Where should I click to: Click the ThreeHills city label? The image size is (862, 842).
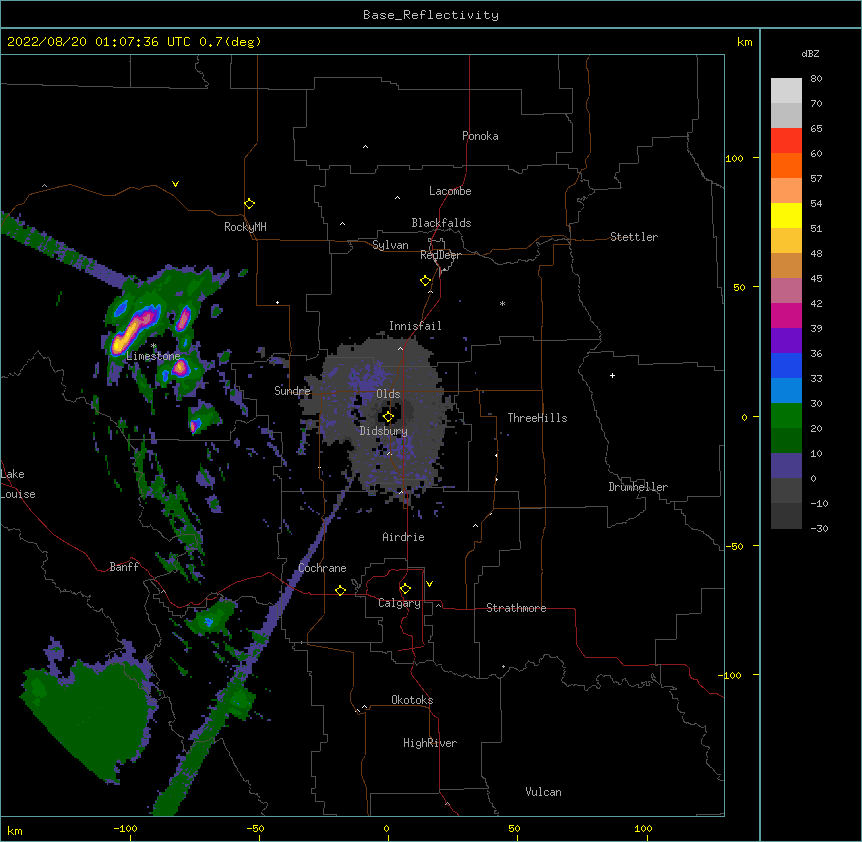coord(537,418)
